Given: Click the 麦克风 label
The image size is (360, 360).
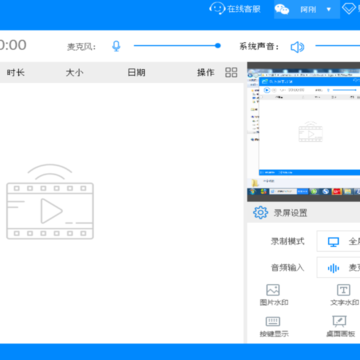Looking at the screenshot, I should (81, 47).
